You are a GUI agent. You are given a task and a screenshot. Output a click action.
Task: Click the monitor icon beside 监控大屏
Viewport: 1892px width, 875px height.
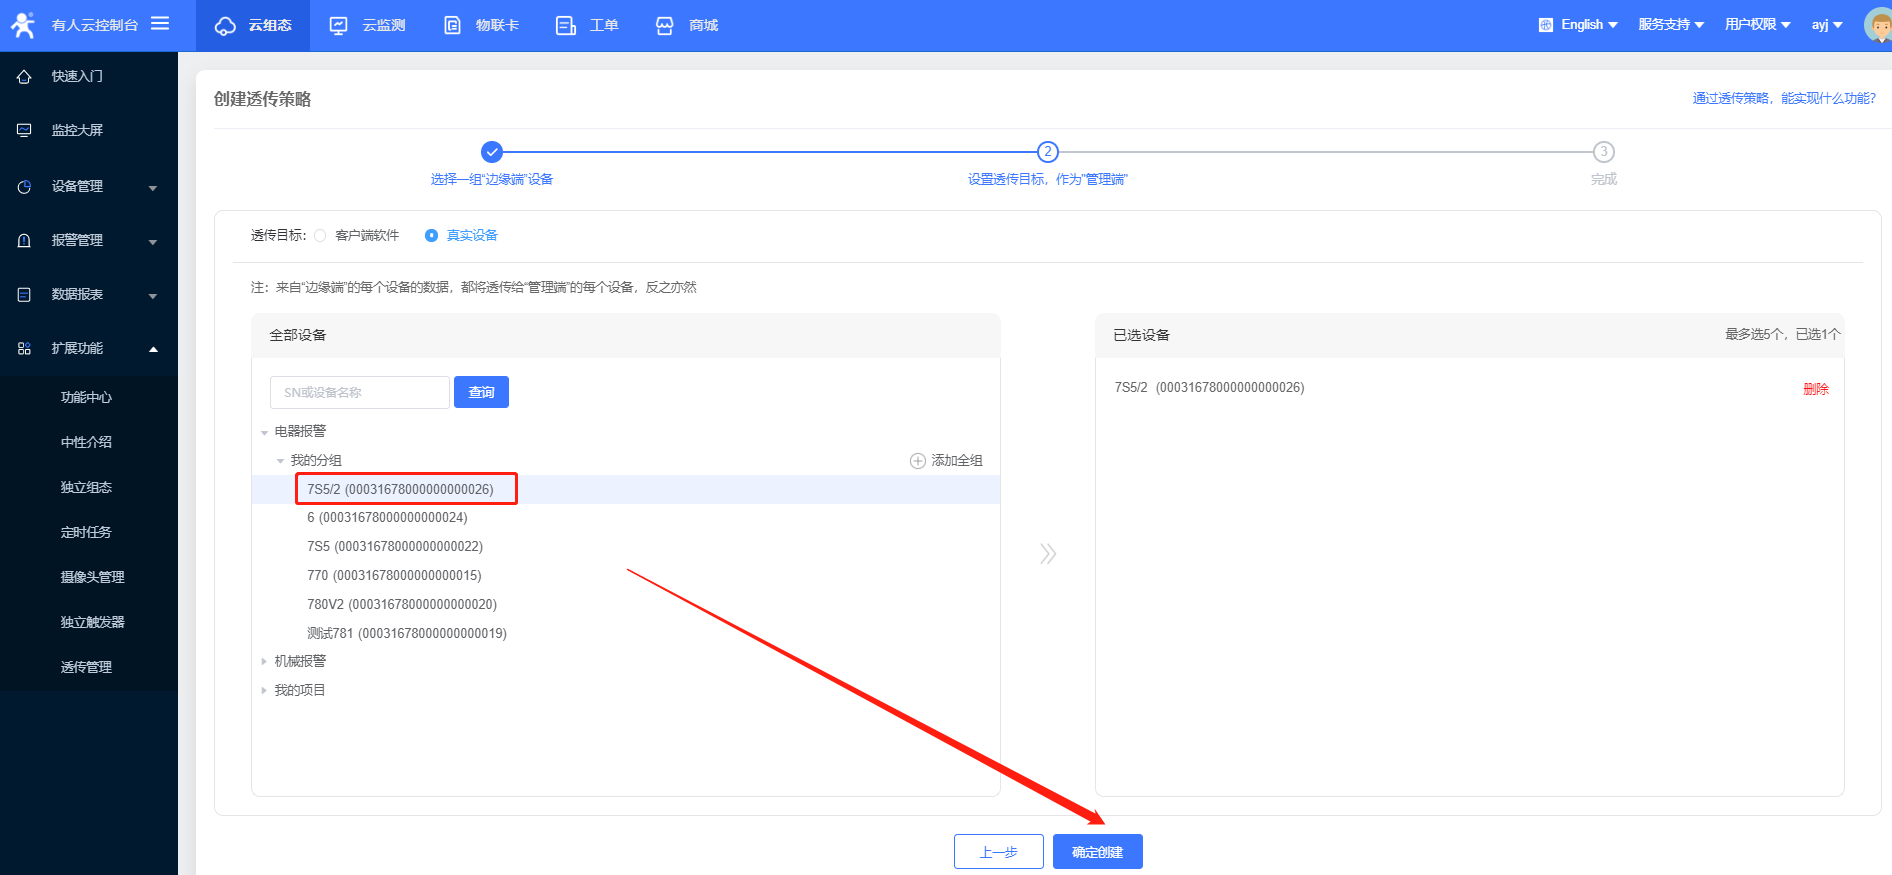(x=24, y=131)
